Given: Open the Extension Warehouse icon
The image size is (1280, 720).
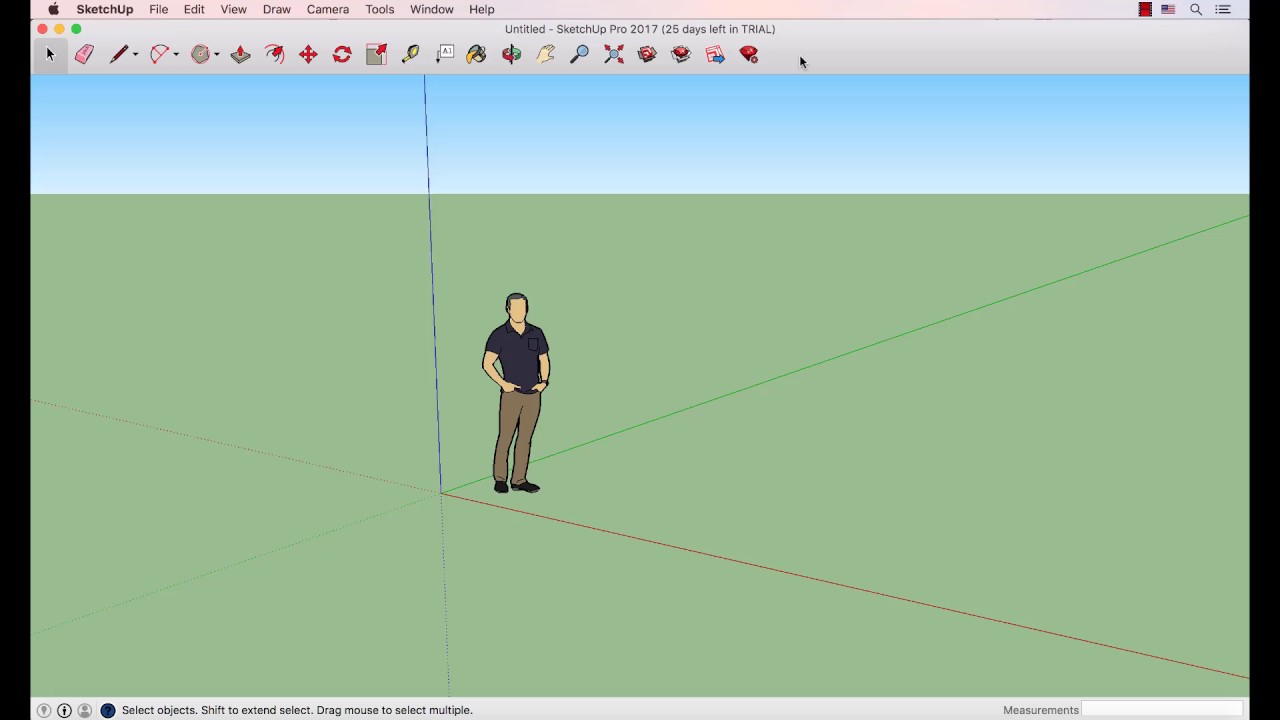Looking at the screenshot, I should pos(681,55).
